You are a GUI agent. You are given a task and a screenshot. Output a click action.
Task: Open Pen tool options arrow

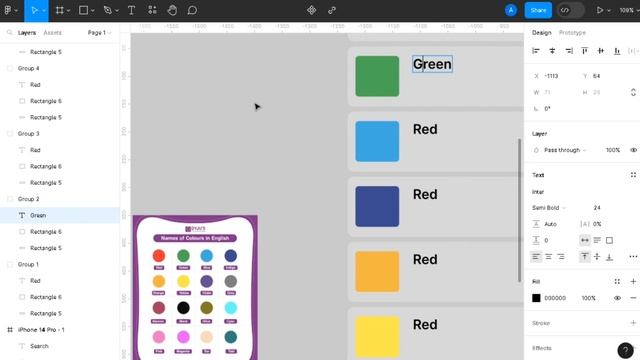click(117, 11)
